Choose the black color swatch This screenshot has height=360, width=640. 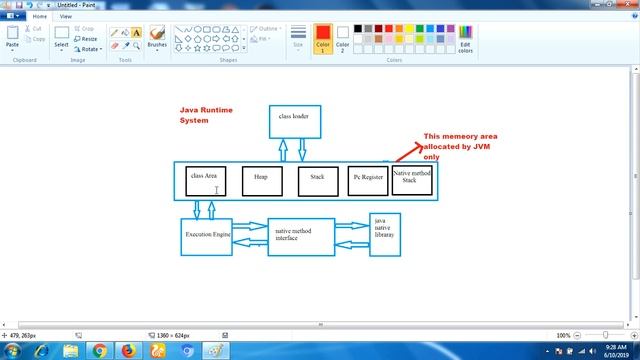(x=358, y=29)
